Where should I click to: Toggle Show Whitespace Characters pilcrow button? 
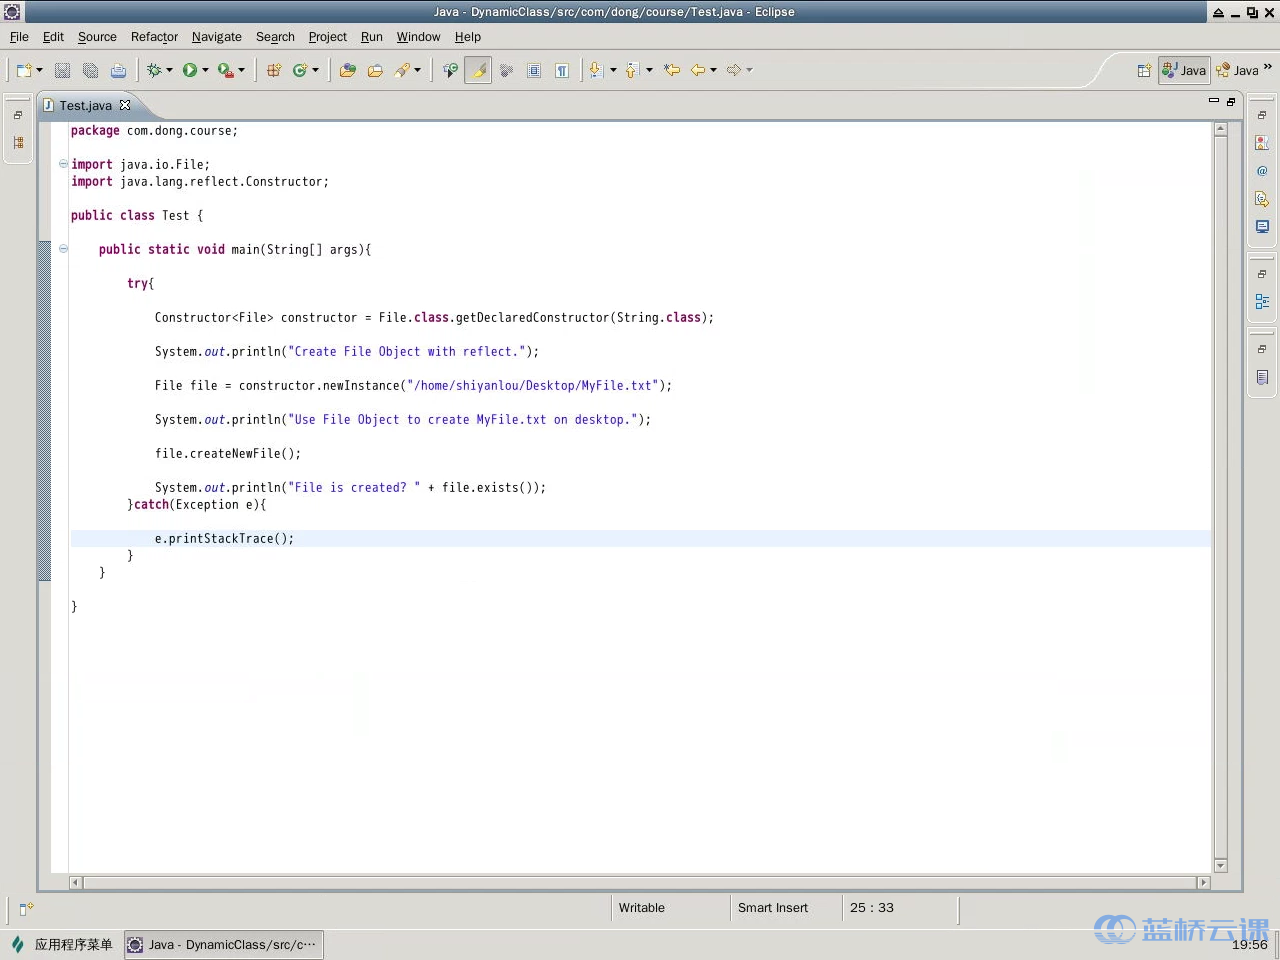(x=562, y=70)
